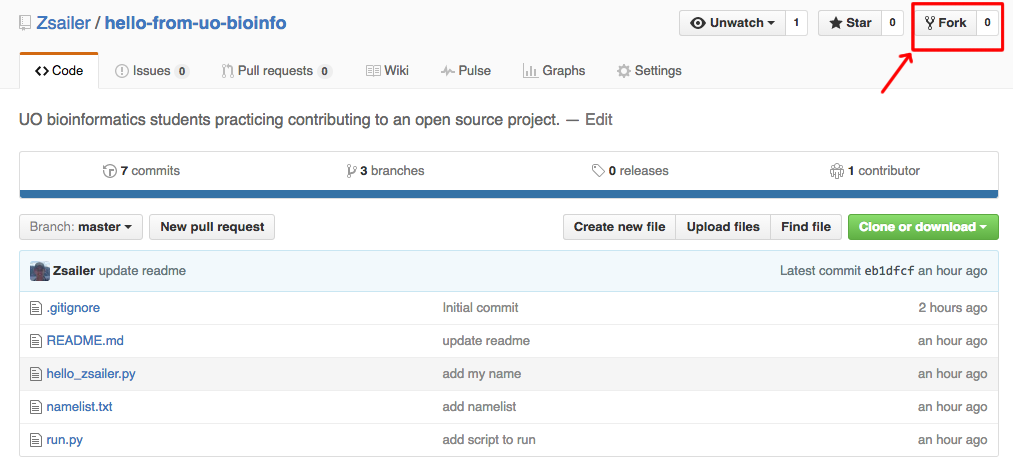1013x466 pixels.
Task: Go to the Wiki tab
Action: tap(387, 71)
